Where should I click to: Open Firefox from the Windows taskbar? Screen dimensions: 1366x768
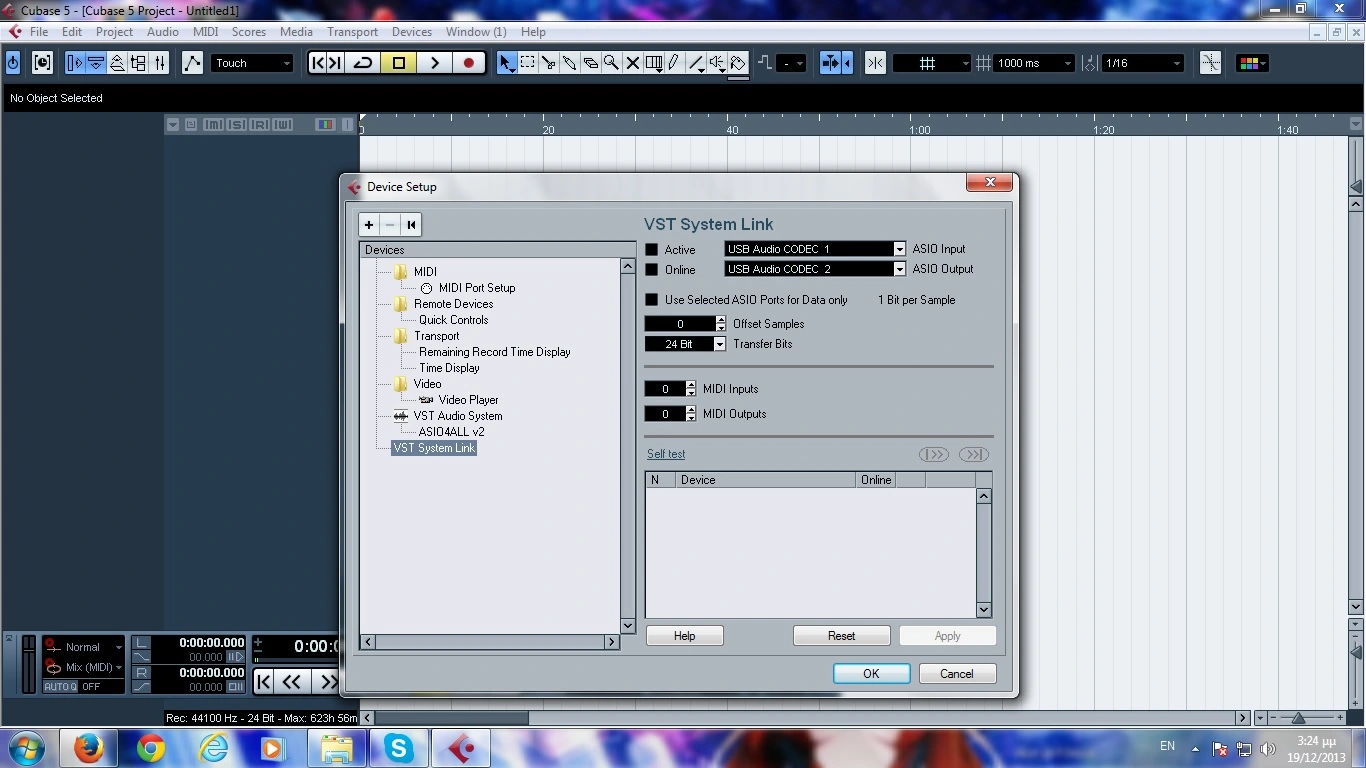pos(89,747)
